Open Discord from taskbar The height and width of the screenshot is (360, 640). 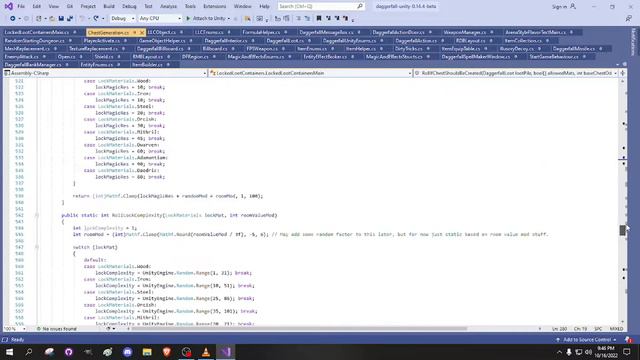(x=127, y=352)
